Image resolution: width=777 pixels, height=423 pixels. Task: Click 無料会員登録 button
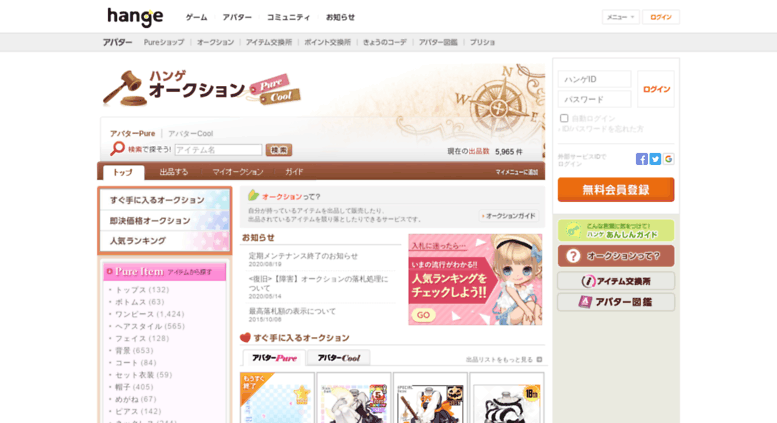click(x=616, y=190)
